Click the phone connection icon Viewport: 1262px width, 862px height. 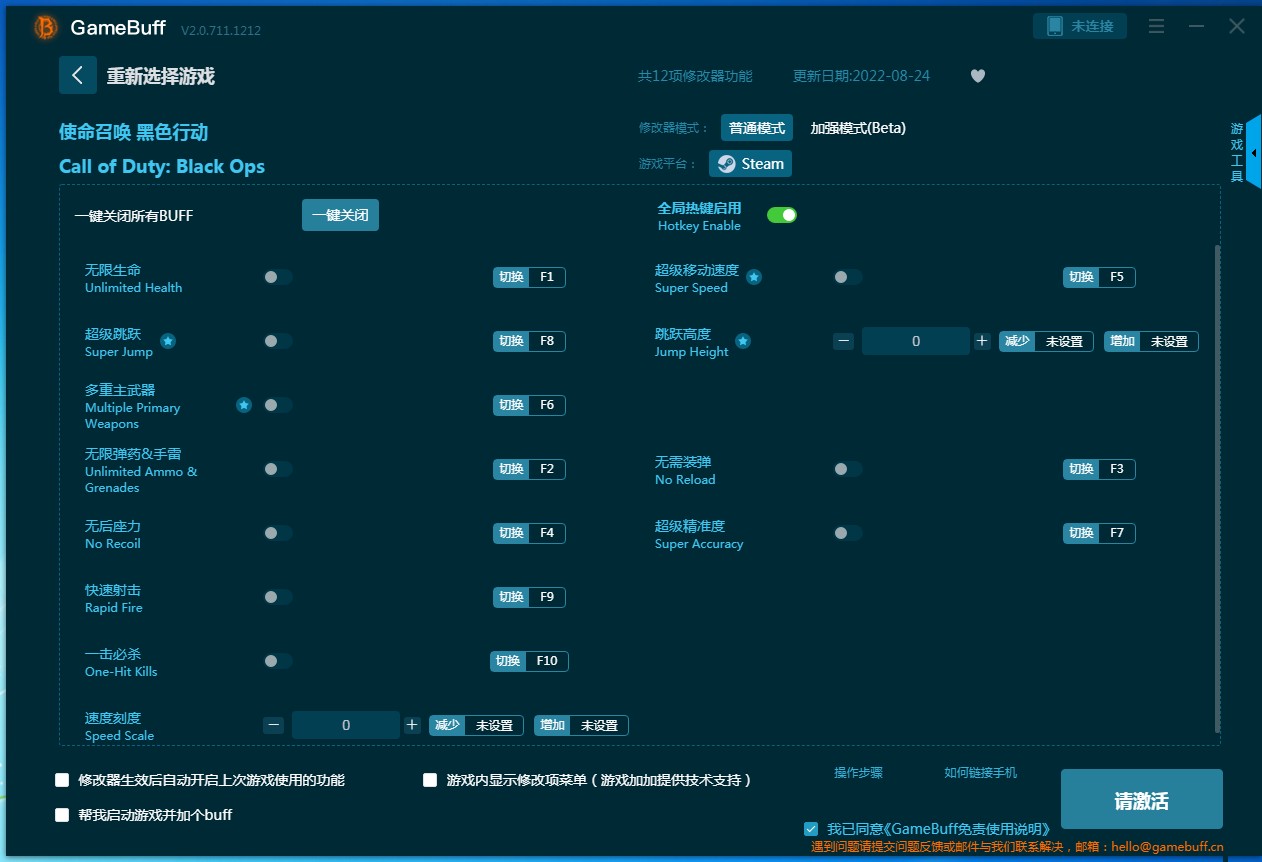(x=1054, y=26)
